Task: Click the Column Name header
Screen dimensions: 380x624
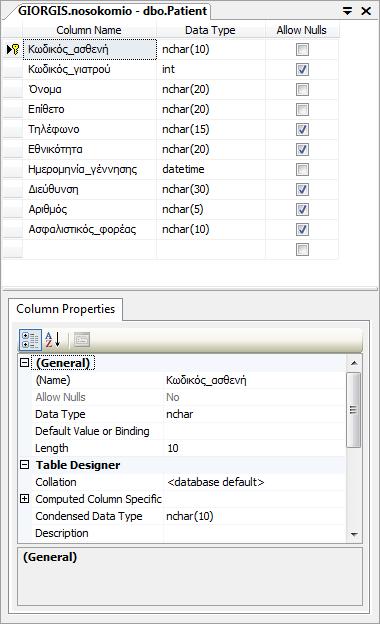Action: pos(89,30)
